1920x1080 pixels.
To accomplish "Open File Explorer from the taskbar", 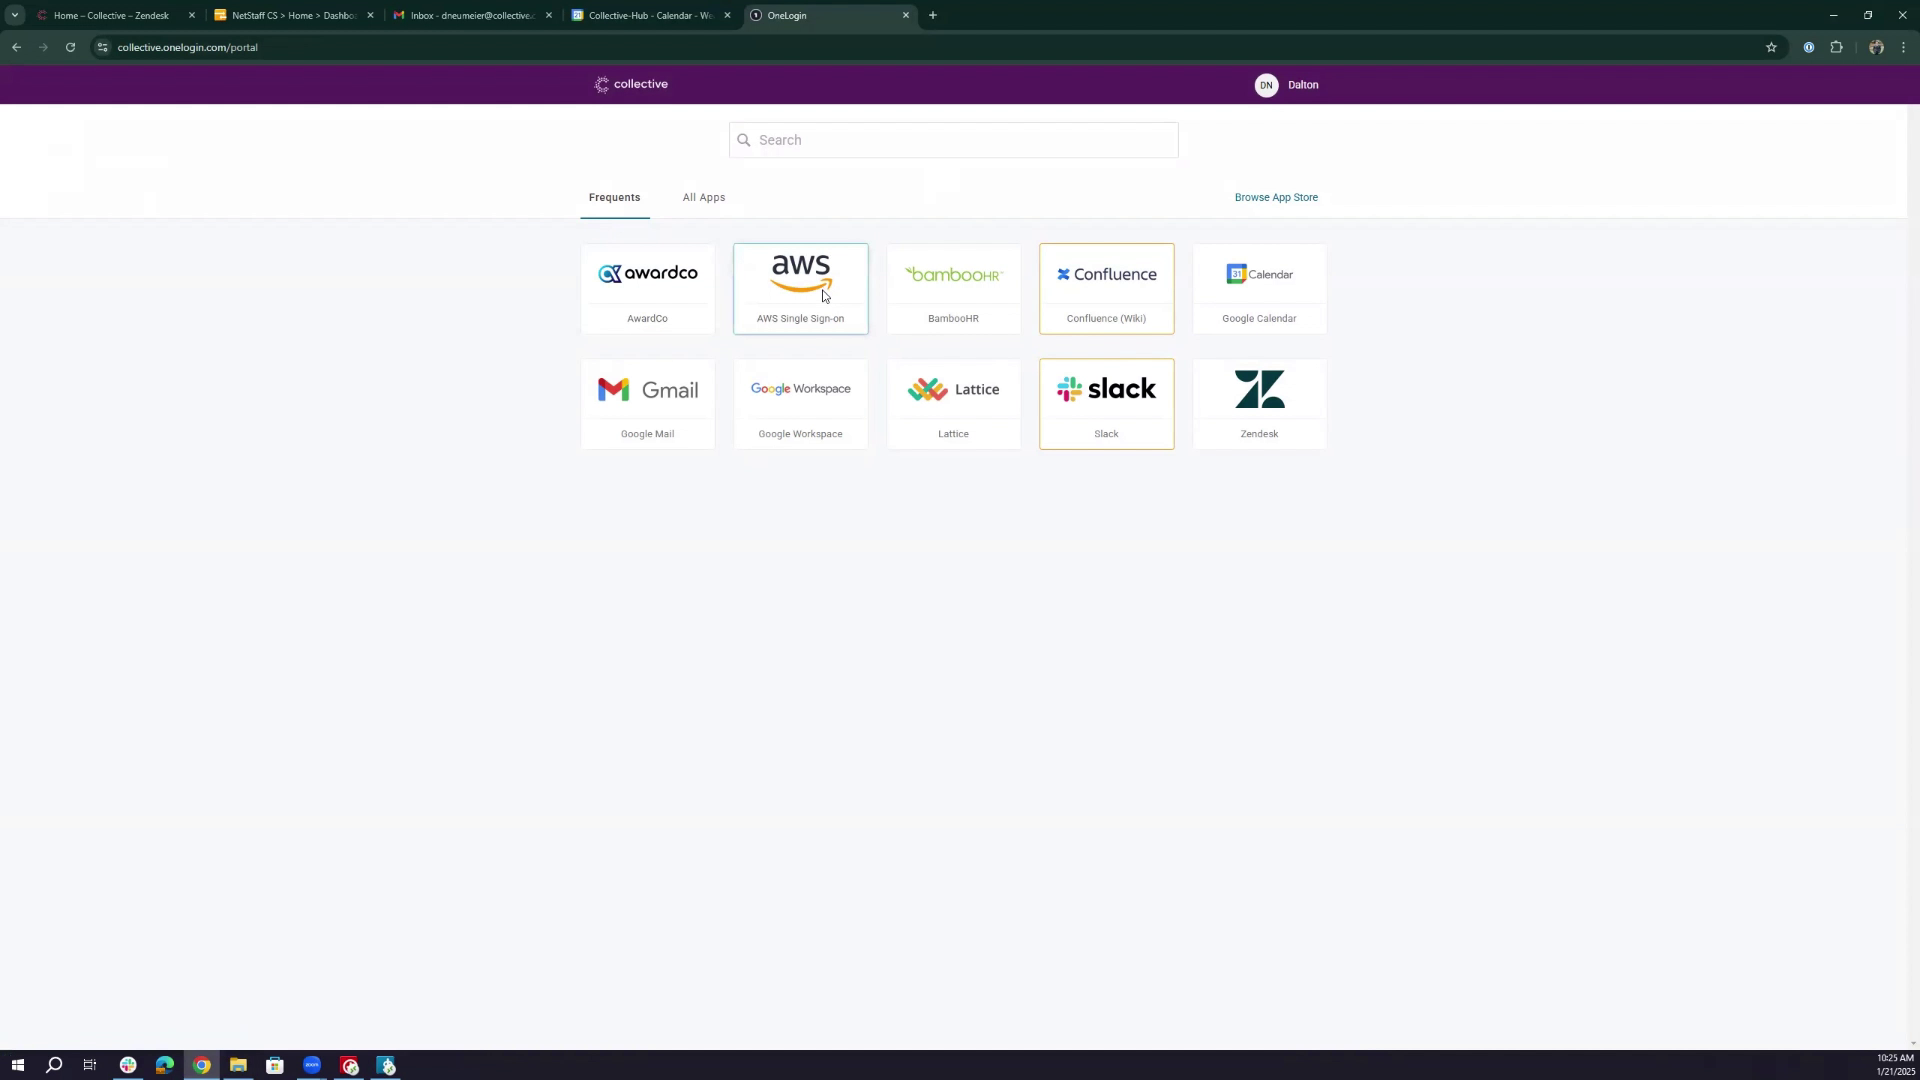I will click(x=238, y=1065).
